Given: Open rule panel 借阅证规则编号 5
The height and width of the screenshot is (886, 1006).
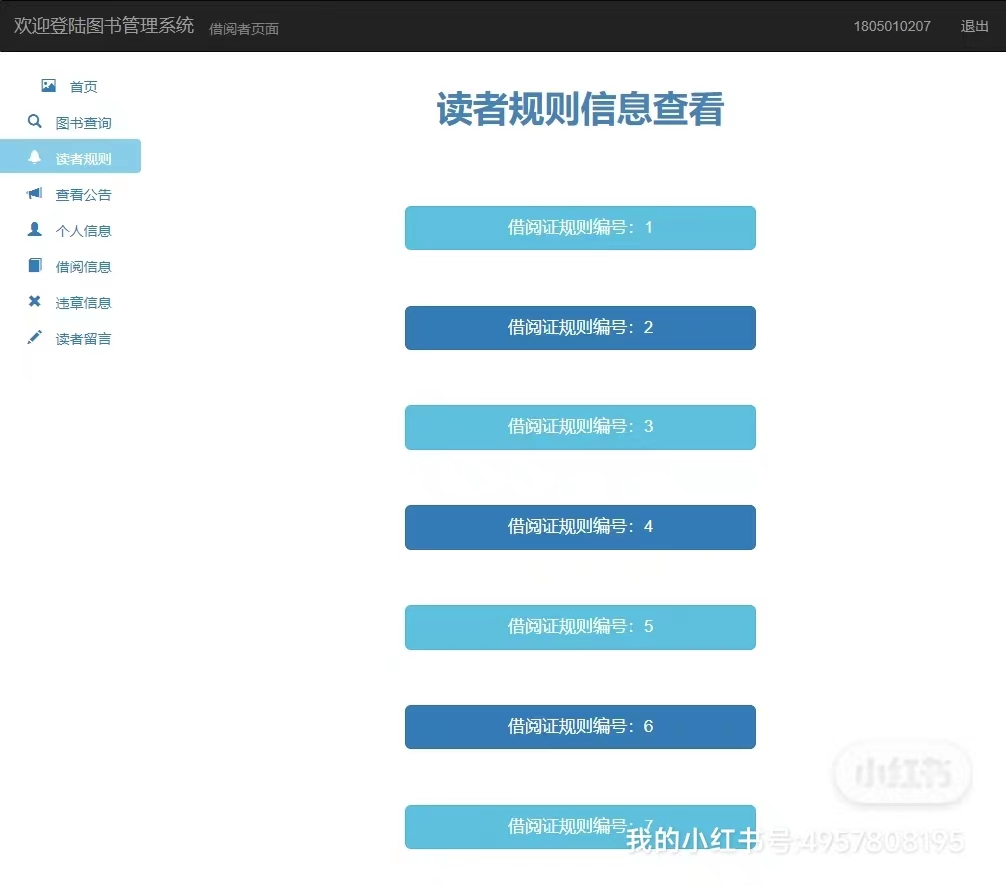Looking at the screenshot, I should [x=580, y=627].
